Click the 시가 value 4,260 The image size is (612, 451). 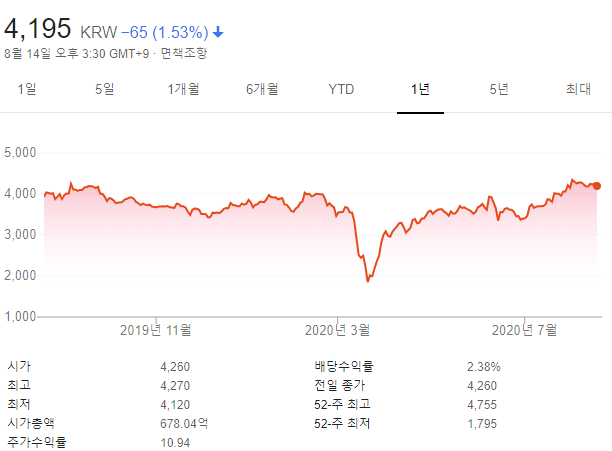175,367
